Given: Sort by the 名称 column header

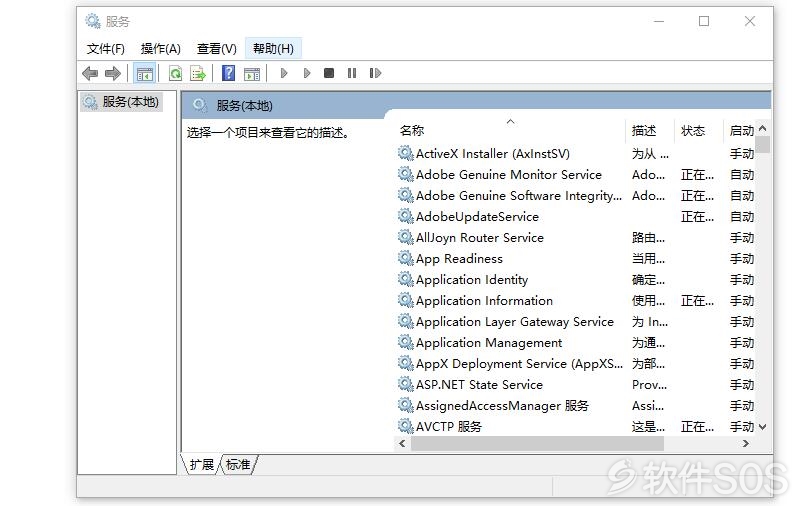Looking at the screenshot, I should click(412, 130).
